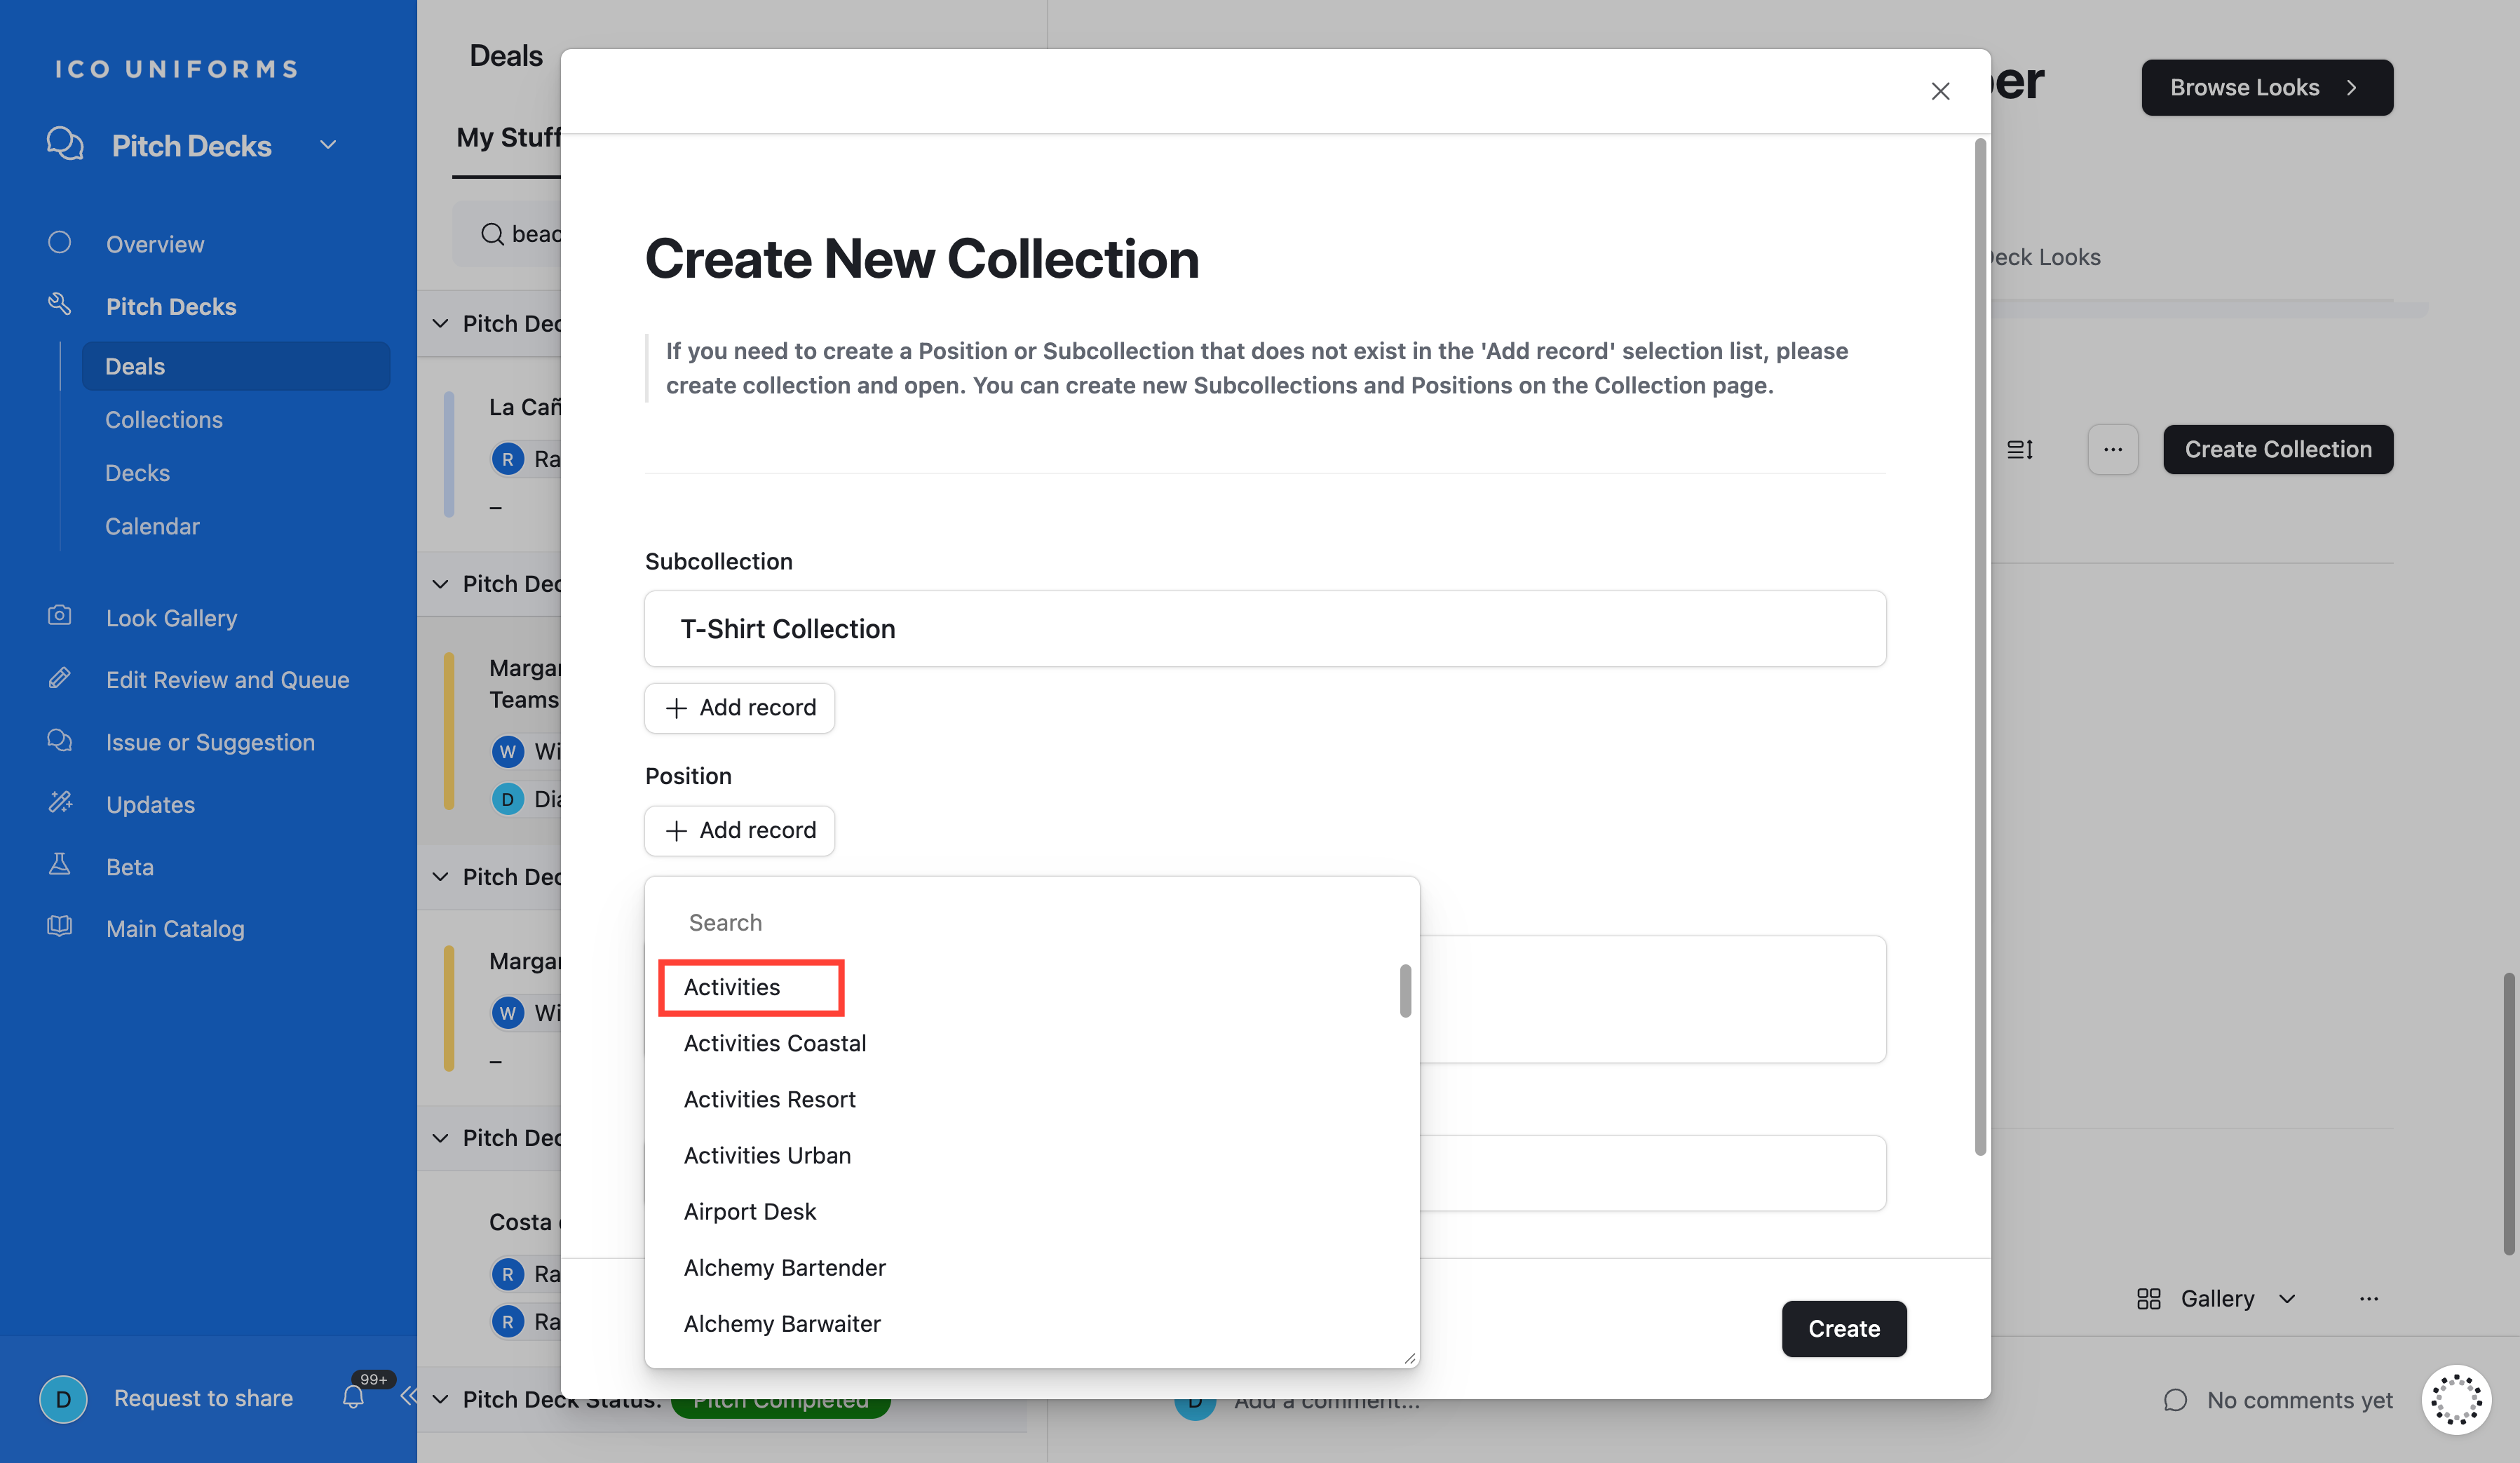Click Add record under Subcollection

click(x=740, y=708)
